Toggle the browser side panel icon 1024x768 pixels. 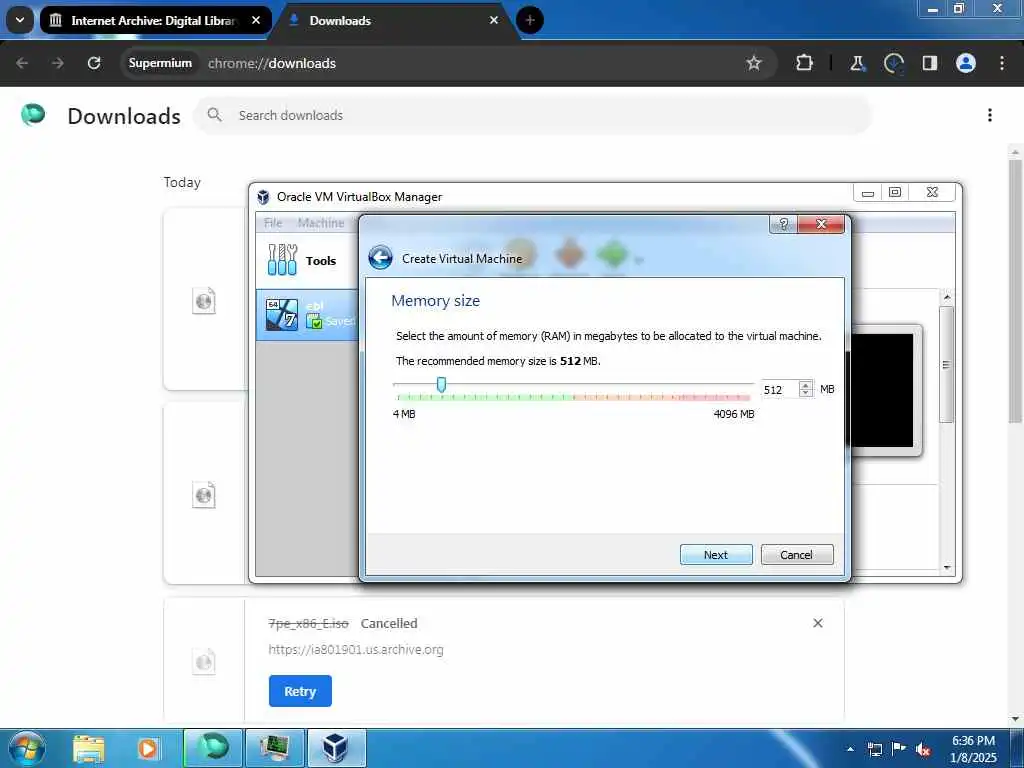click(x=929, y=63)
